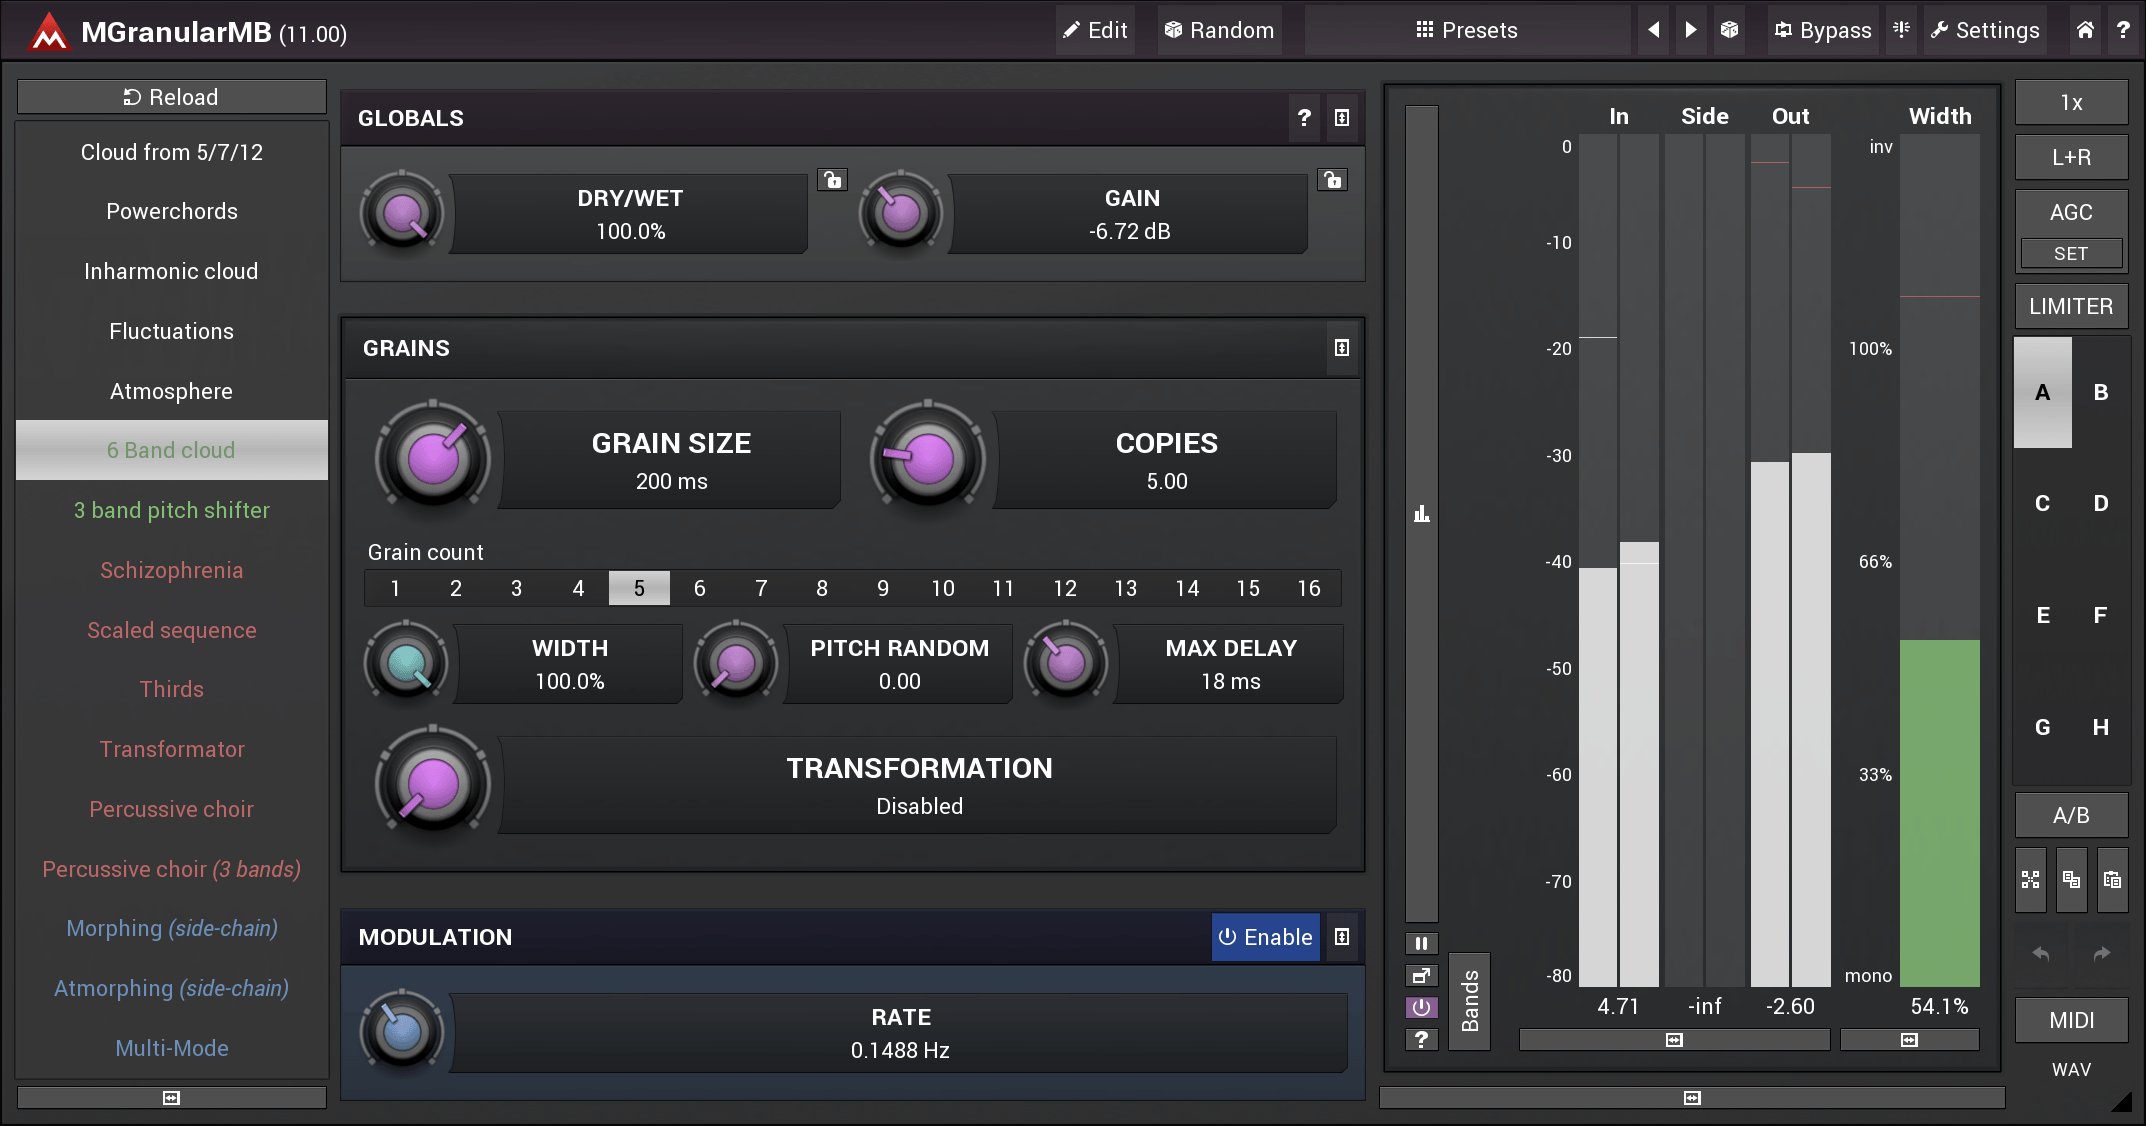Screen dimensions: 2146x1126
Task: Choose the Schizophrenia preset
Action: click(171, 570)
